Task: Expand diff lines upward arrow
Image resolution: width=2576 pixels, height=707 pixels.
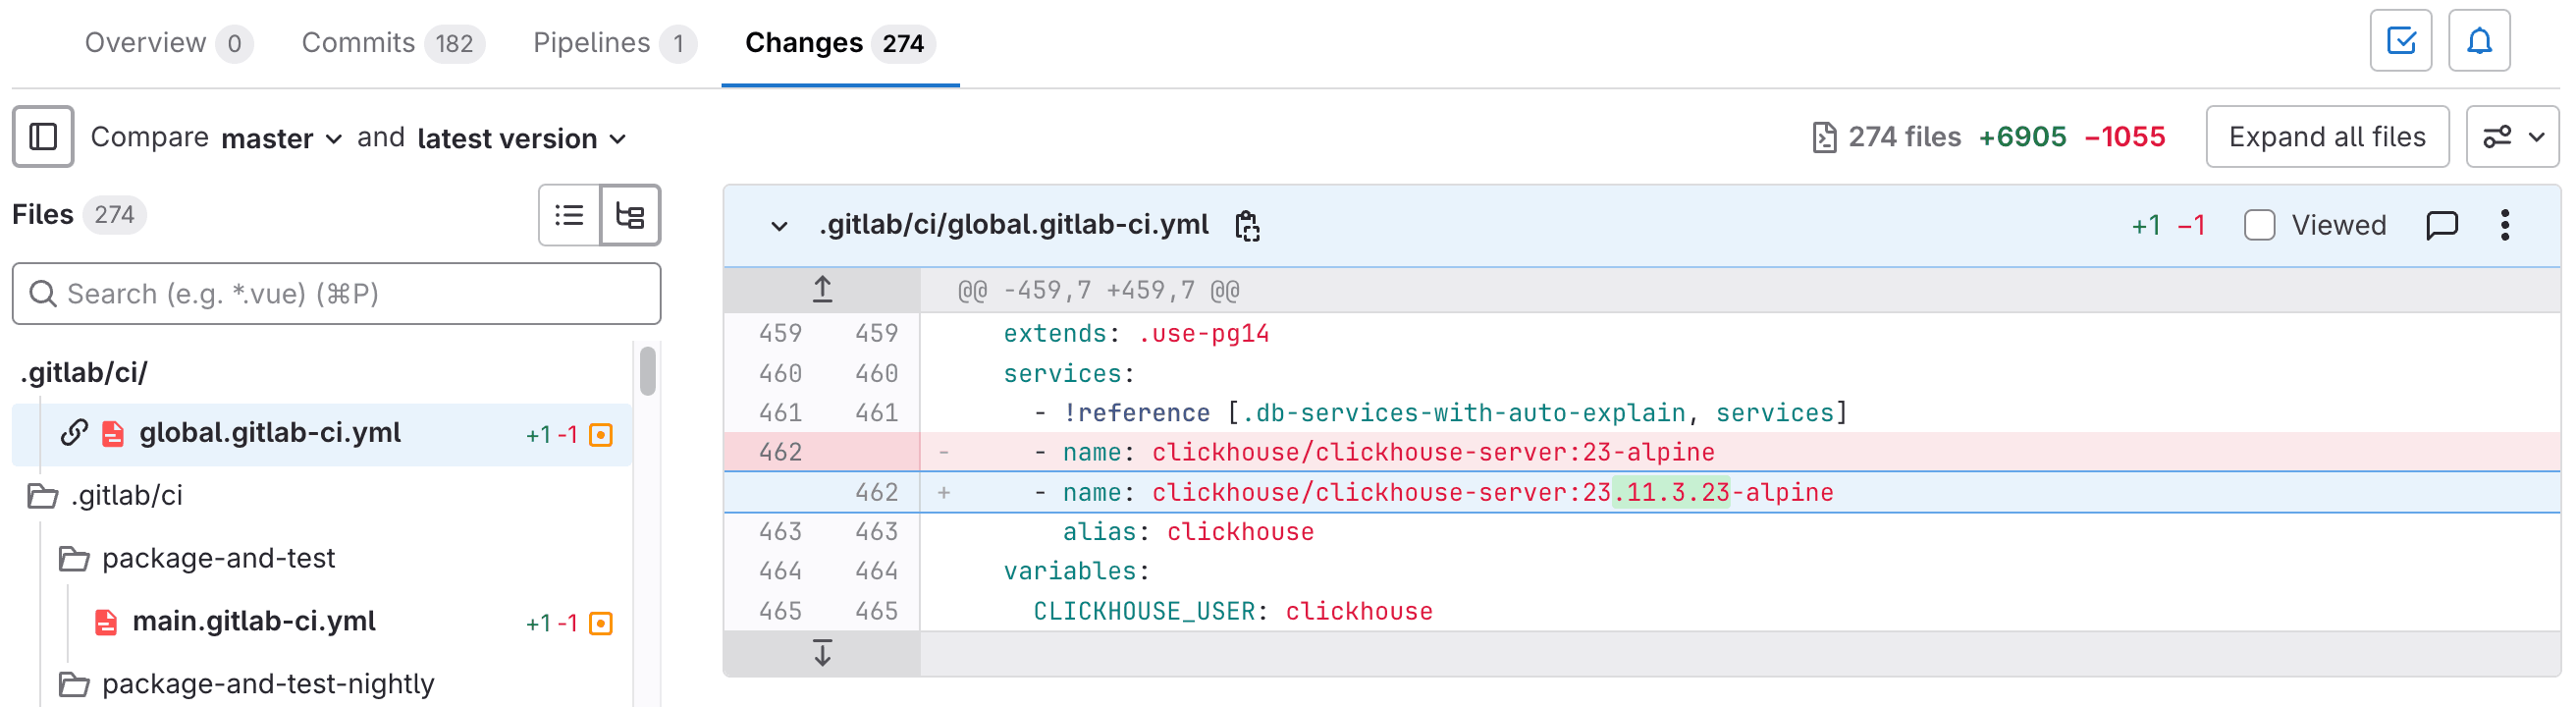Action: (822, 290)
